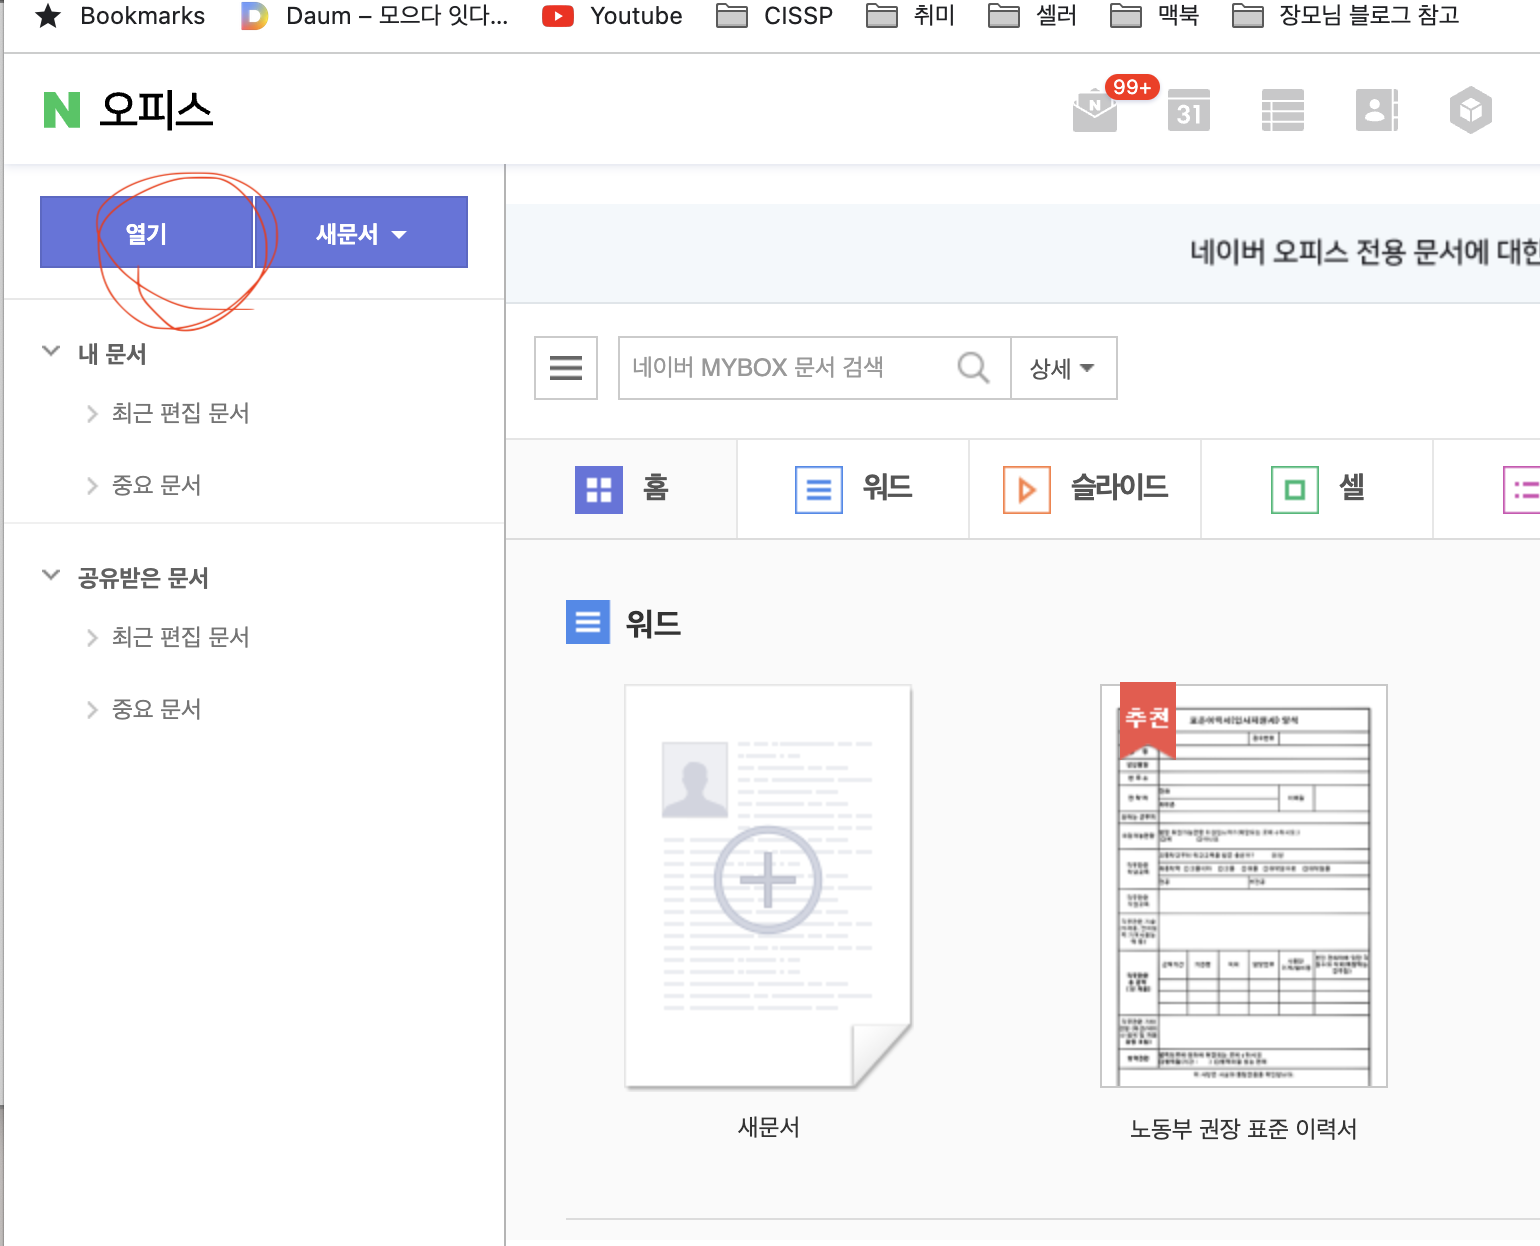Open the Naver Calendar icon

[x=1188, y=110]
